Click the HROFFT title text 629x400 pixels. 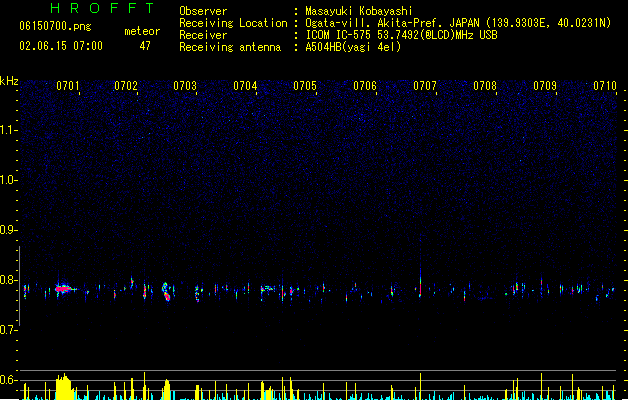(x=102, y=8)
